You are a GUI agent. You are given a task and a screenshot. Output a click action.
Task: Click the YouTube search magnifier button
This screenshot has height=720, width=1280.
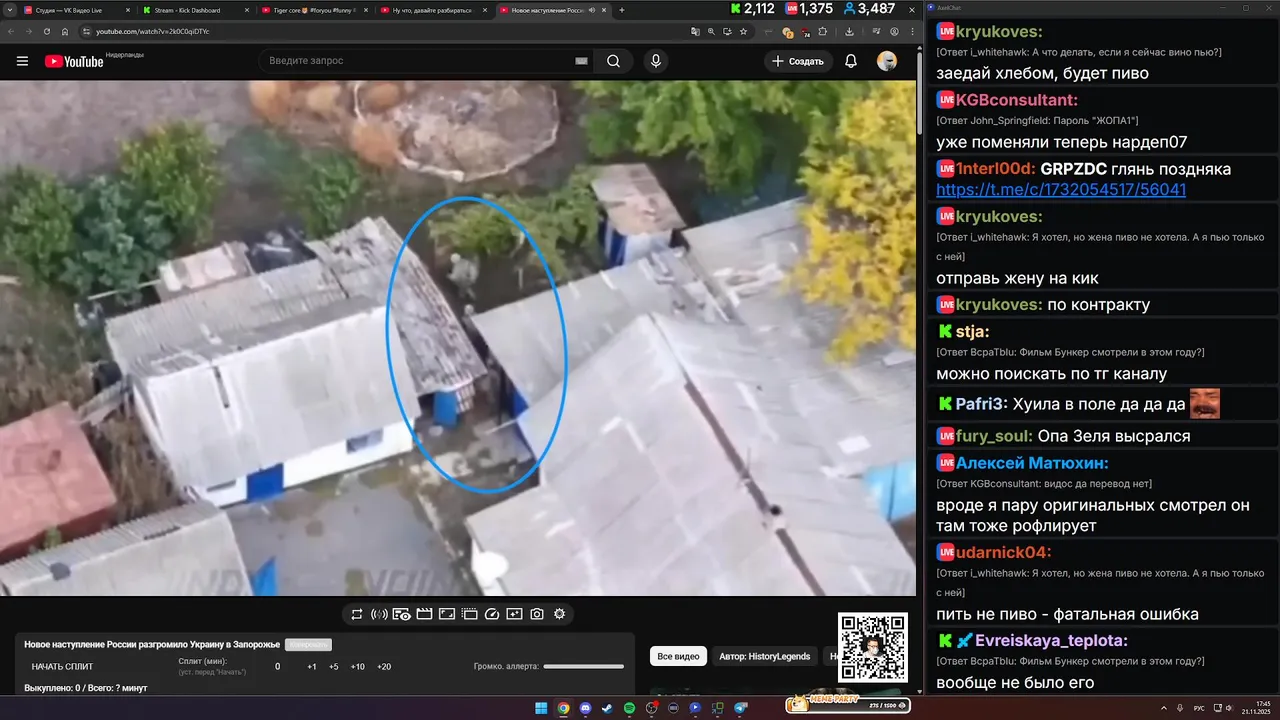point(613,61)
